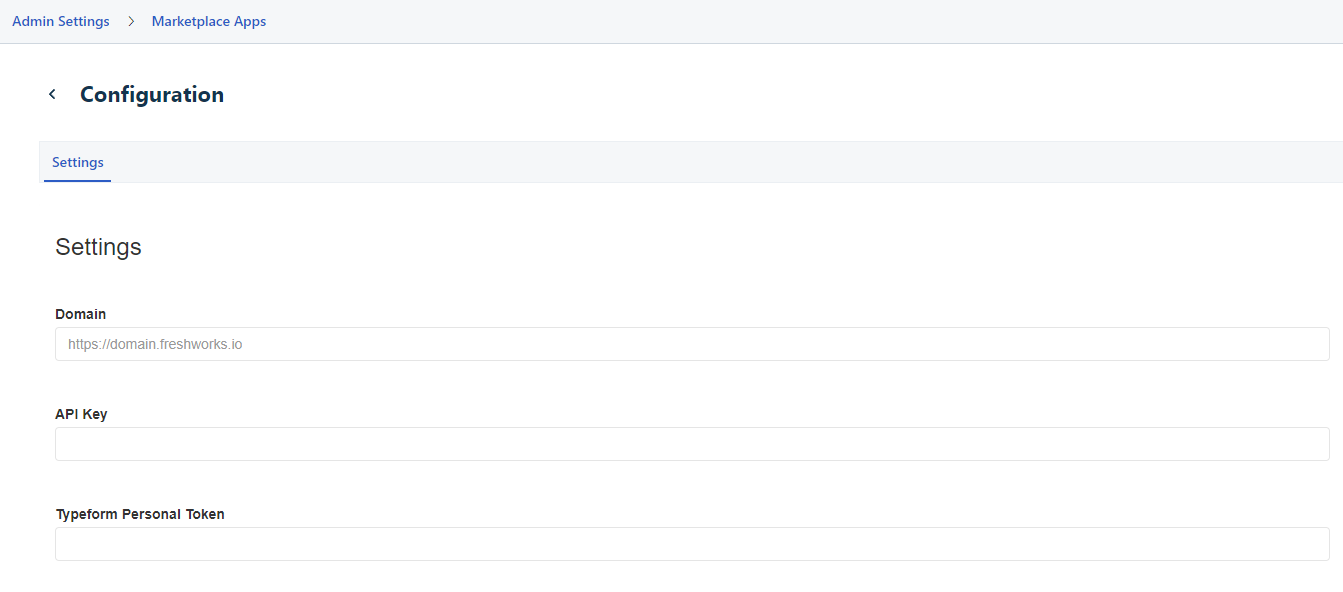Go back using the arrow beside Configuration

(x=52, y=94)
